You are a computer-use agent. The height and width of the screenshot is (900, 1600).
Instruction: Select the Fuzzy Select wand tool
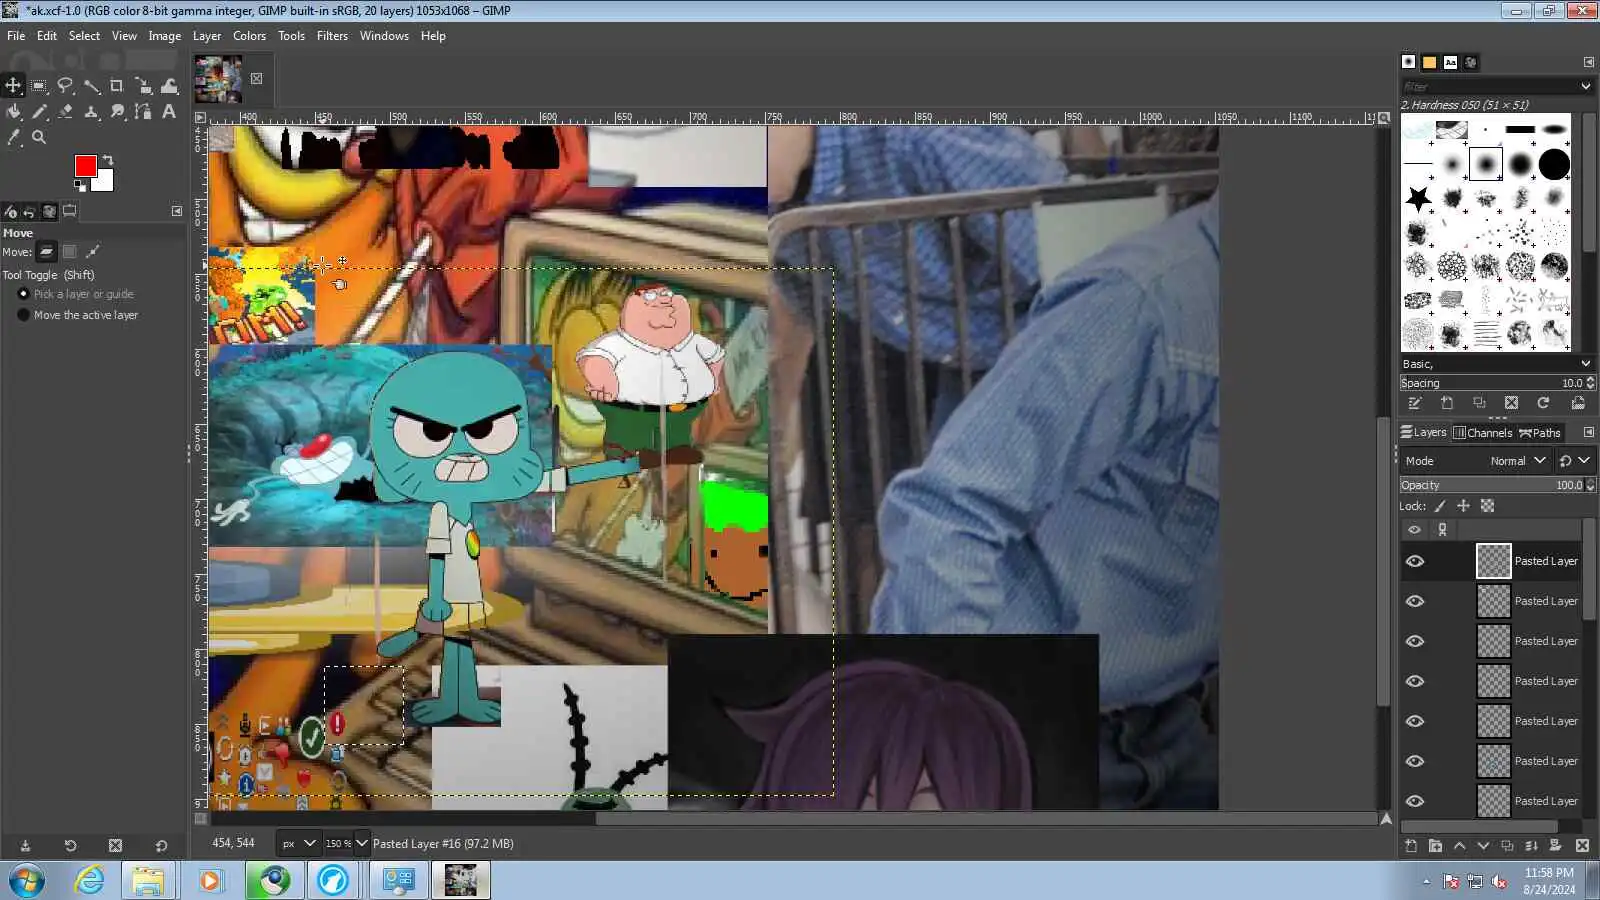coord(91,86)
